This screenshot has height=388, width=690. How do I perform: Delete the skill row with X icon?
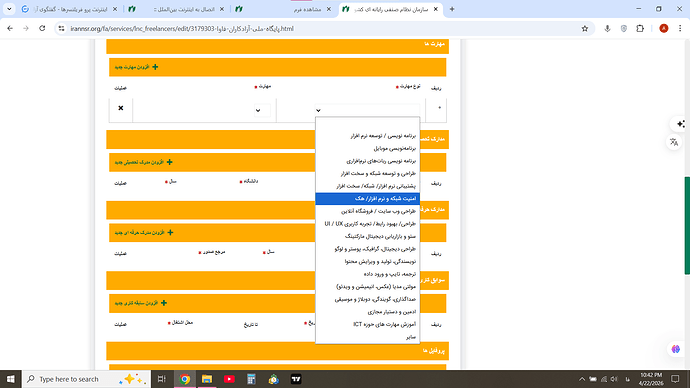pos(121,108)
